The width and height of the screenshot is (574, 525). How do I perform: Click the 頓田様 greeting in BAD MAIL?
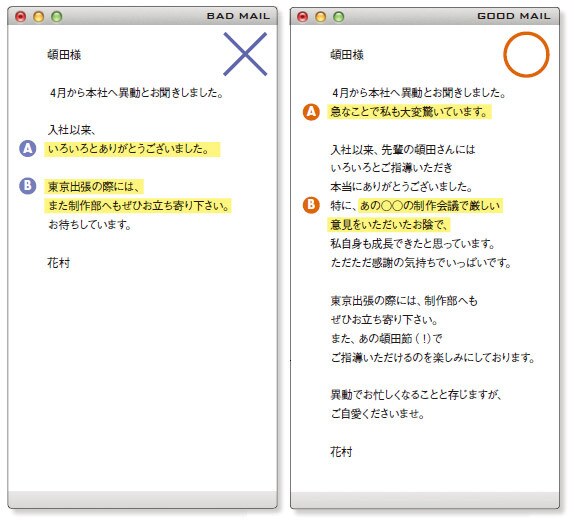[x=64, y=55]
